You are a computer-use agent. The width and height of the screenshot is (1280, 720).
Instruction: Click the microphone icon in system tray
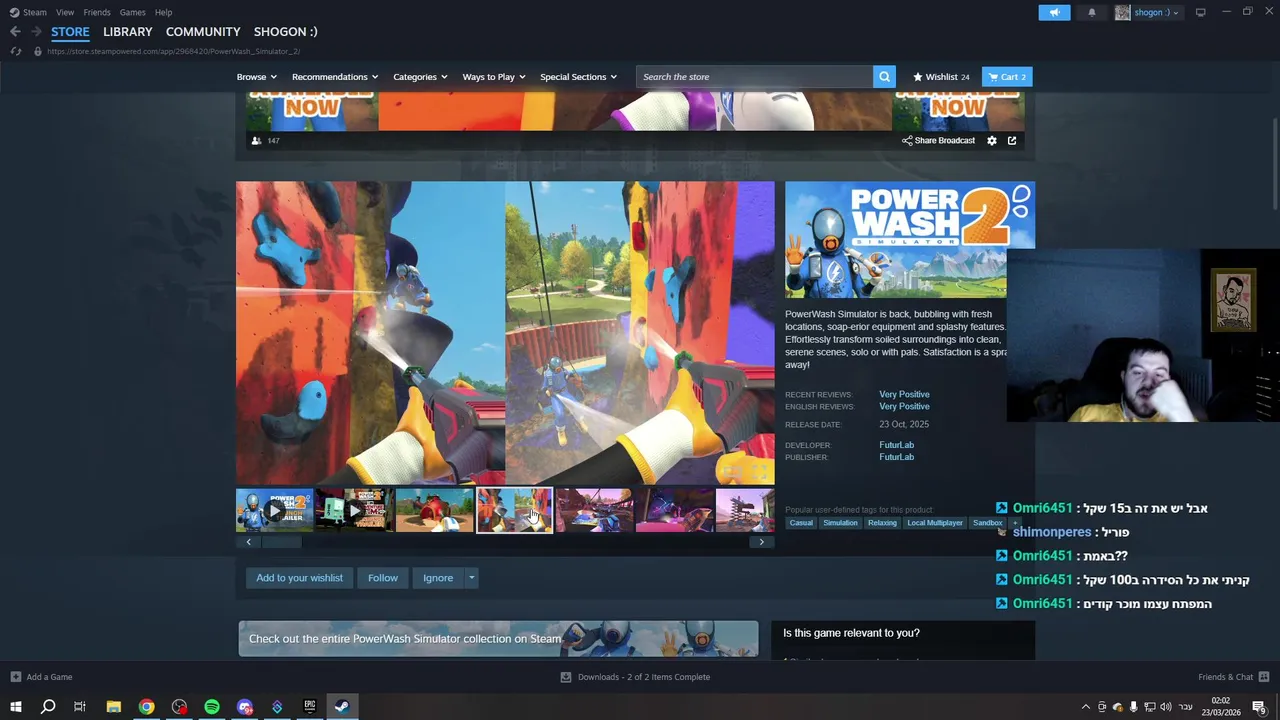pos(1133,707)
